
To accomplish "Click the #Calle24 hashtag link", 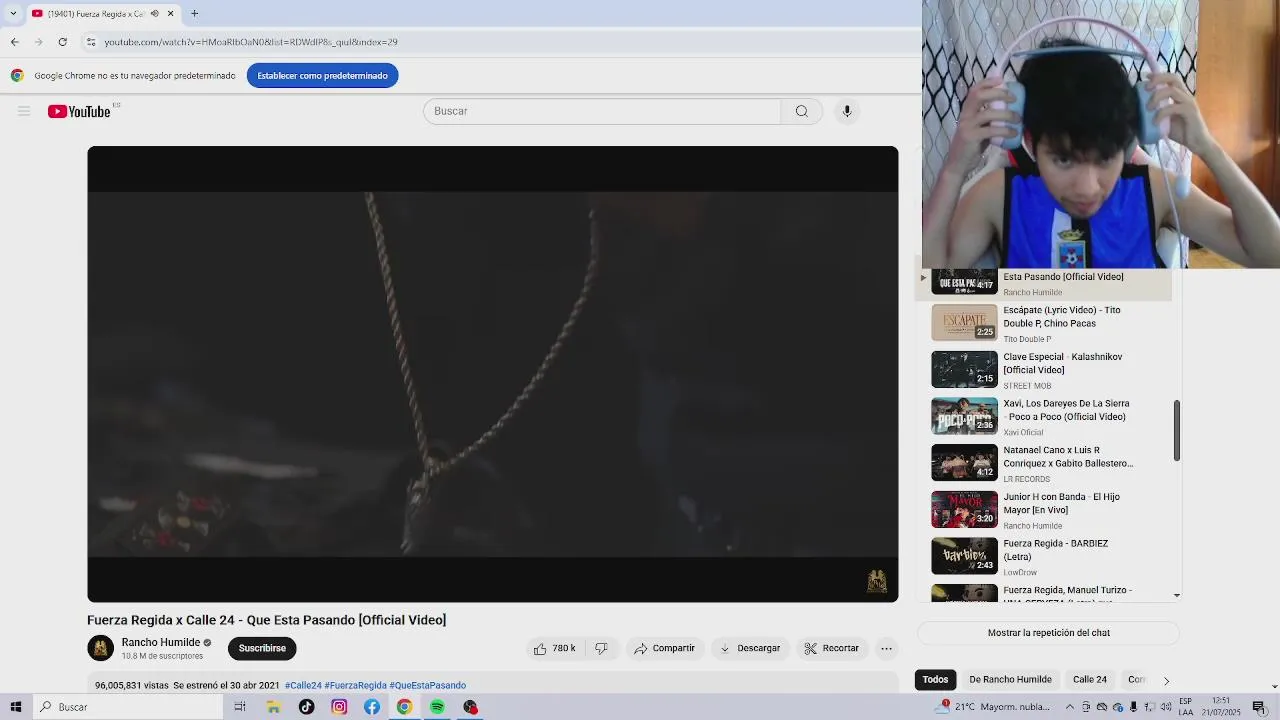I will (x=303, y=686).
